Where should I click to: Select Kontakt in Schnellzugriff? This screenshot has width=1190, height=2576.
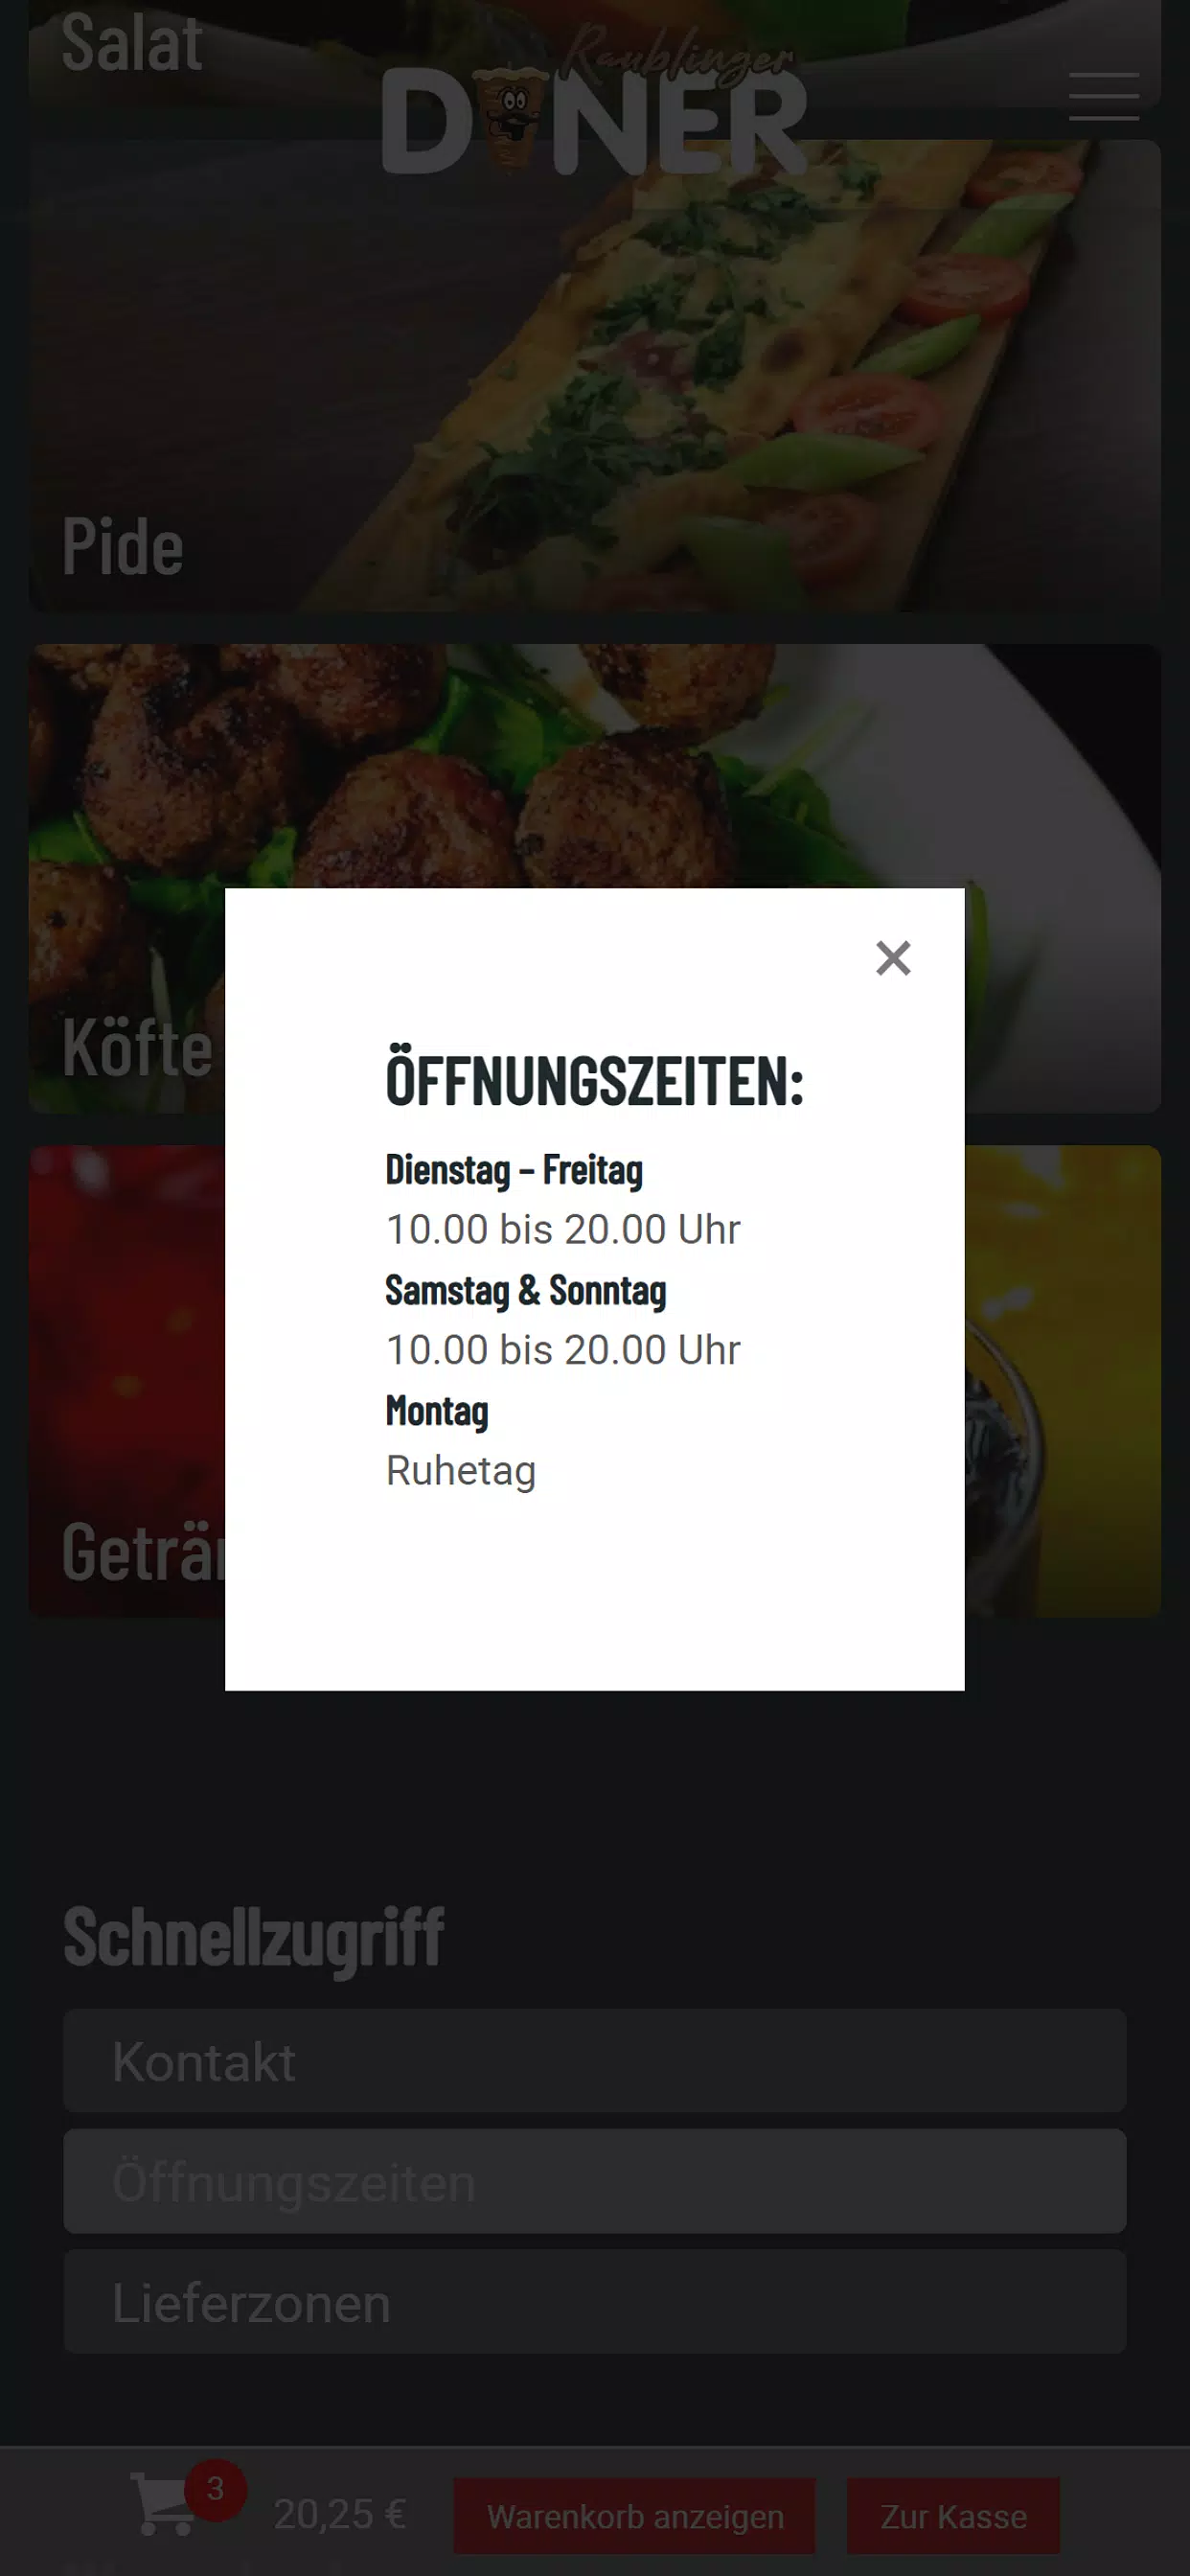point(594,2060)
